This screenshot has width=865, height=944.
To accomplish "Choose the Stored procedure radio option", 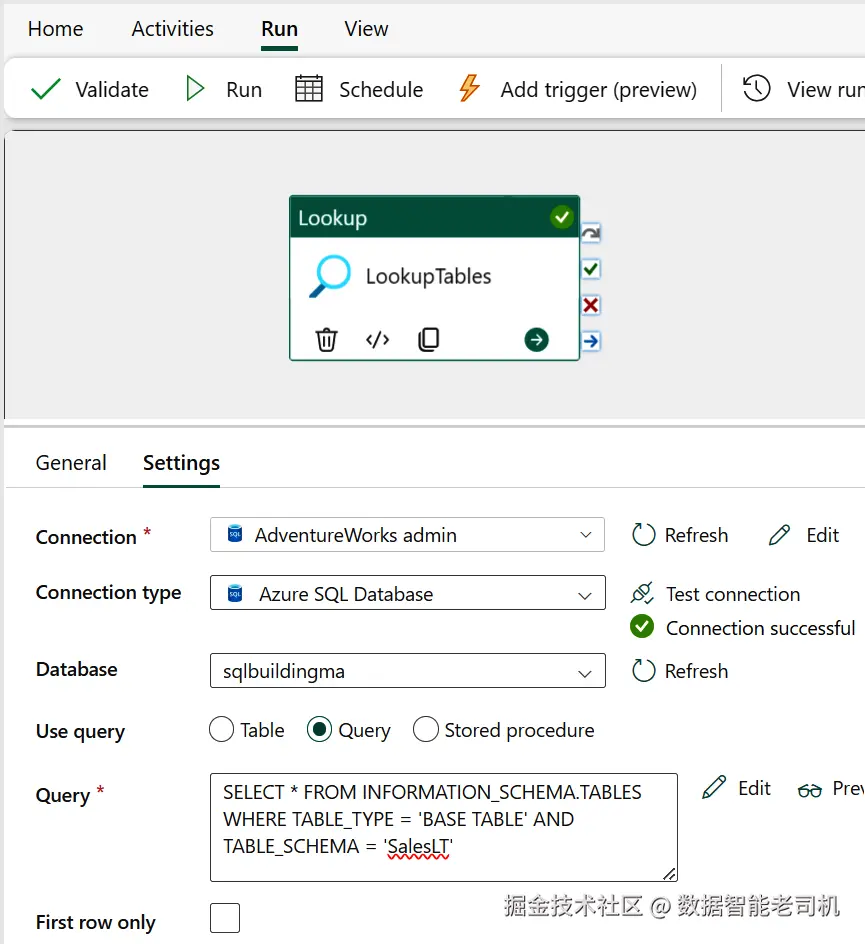I will 426,730.
